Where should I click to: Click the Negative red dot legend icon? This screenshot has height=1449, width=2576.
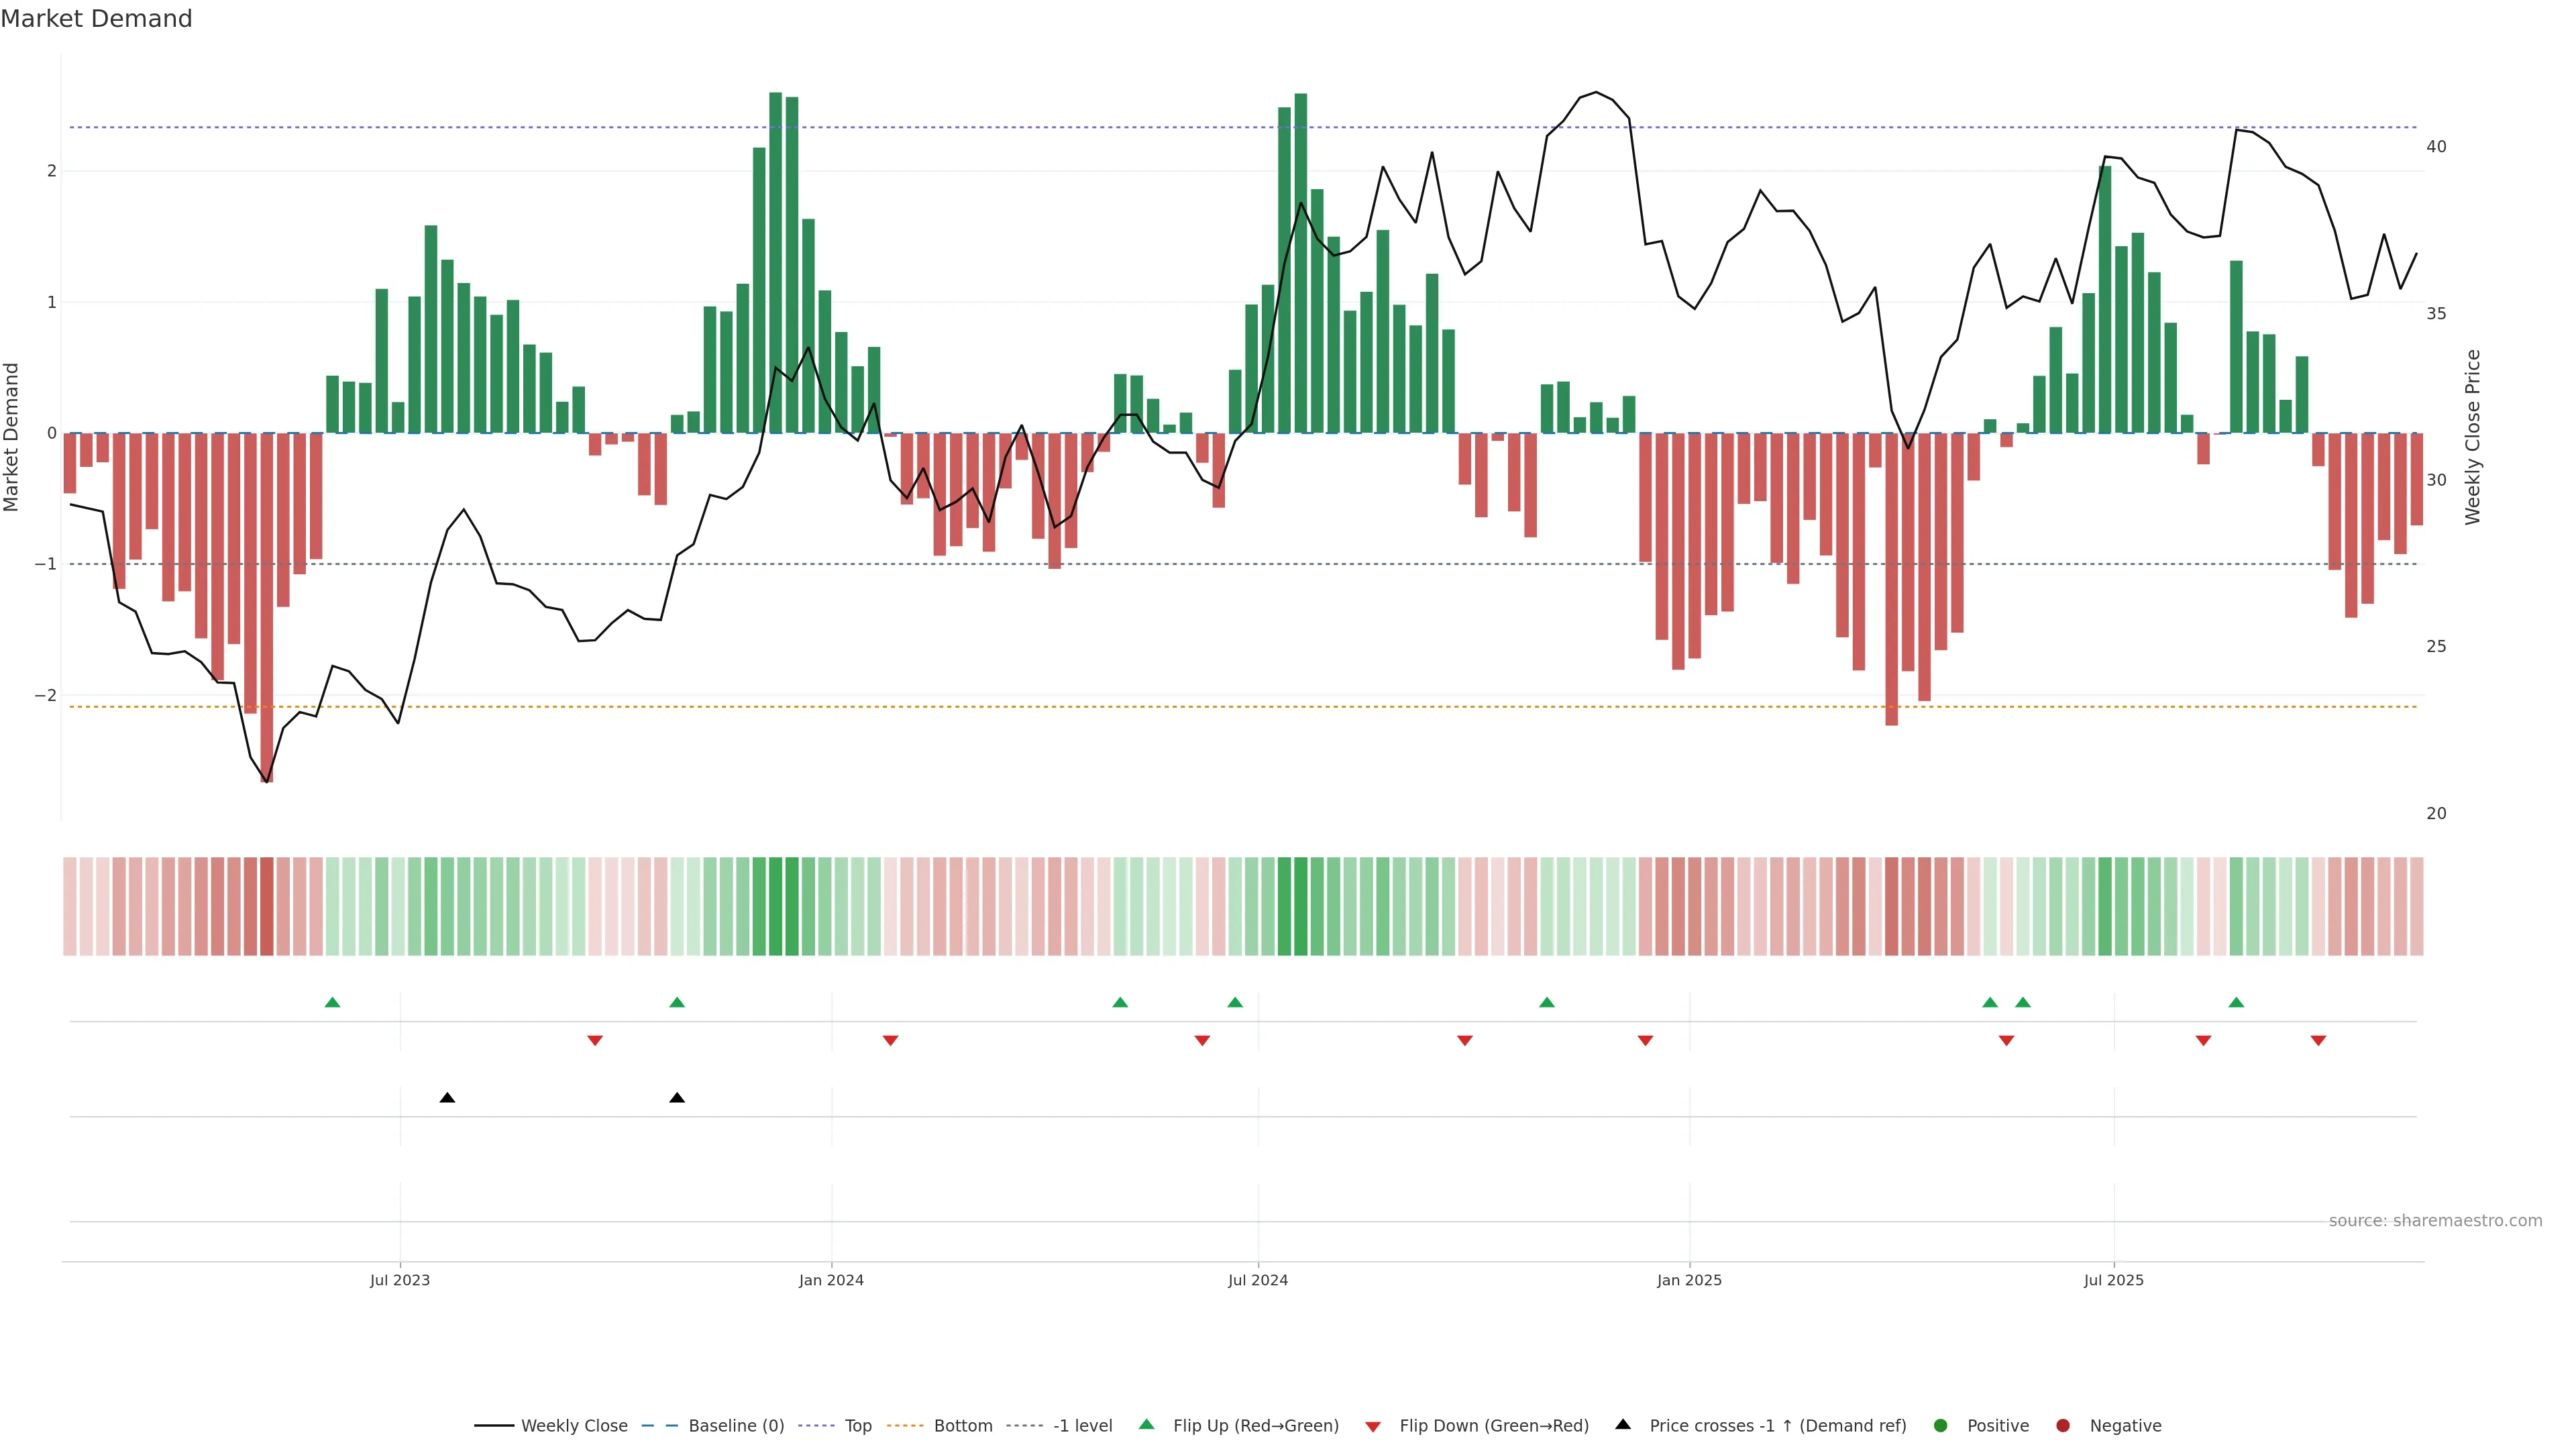click(2063, 1425)
